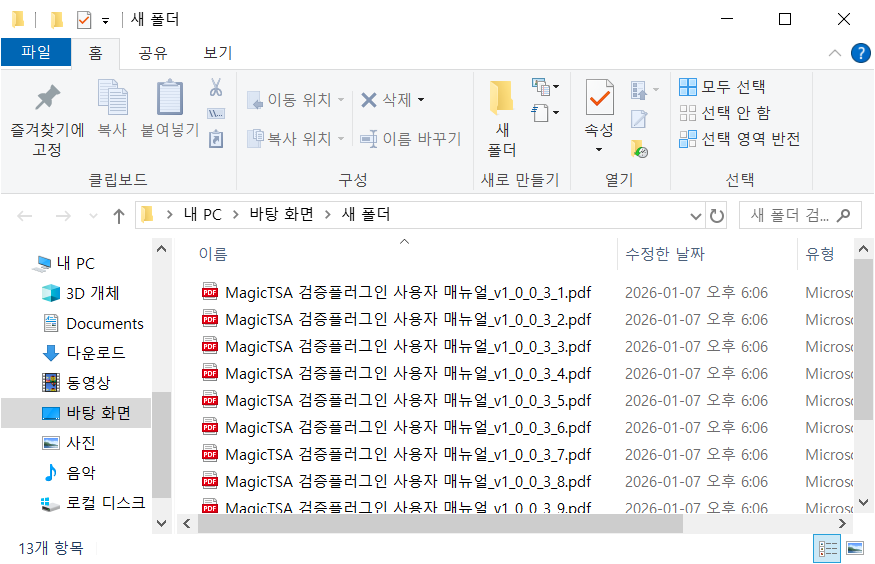Image resolution: width=875 pixels, height=564 pixels.
Task: Click the new item icon
Action: tap(540, 86)
